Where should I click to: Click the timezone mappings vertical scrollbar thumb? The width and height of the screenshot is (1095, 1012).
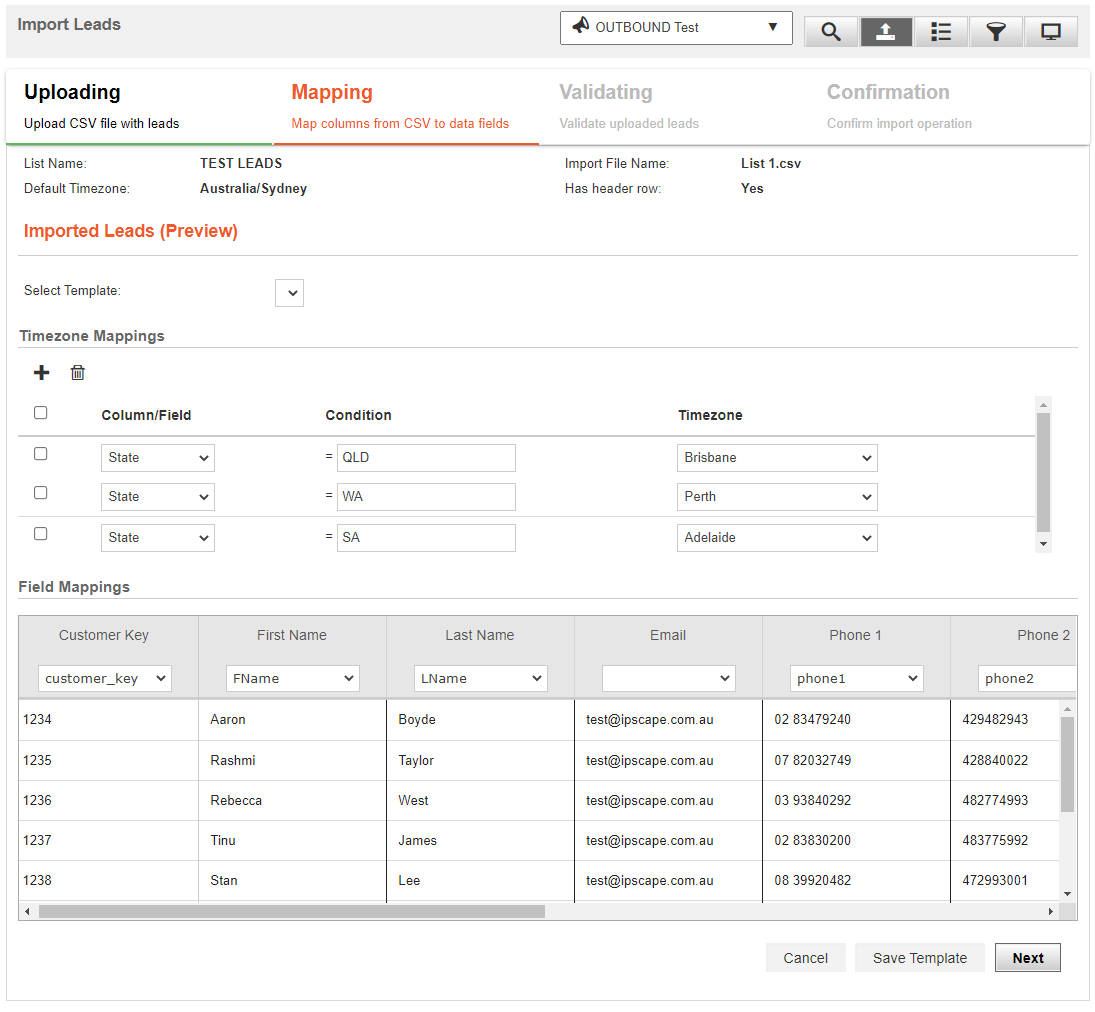tap(1043, 472)
